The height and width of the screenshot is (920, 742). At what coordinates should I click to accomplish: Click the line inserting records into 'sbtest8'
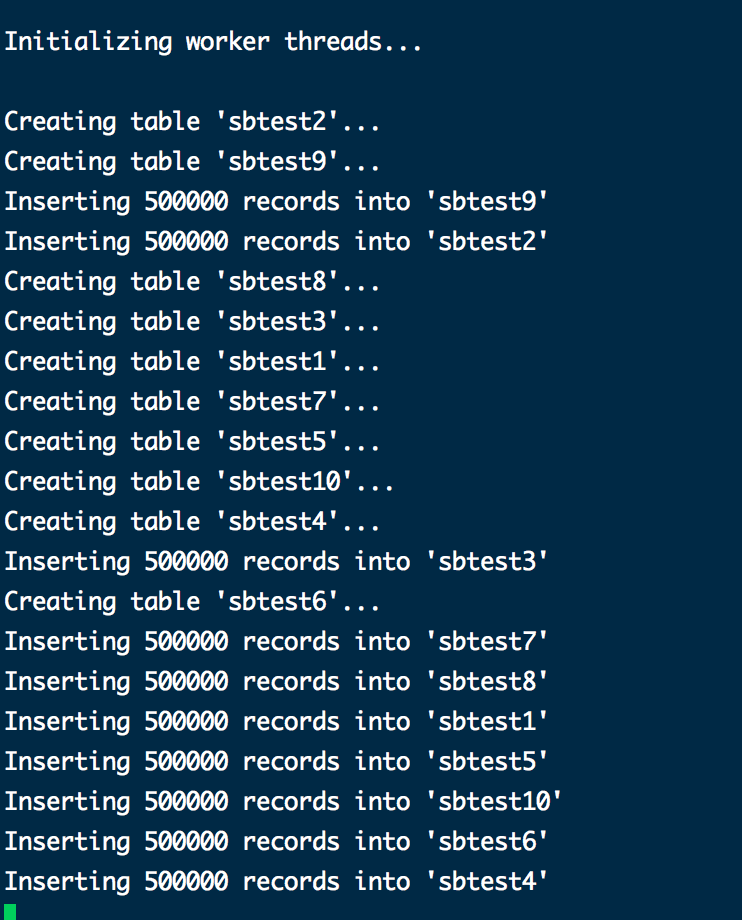pyautogui.click(x=276, y=682)
